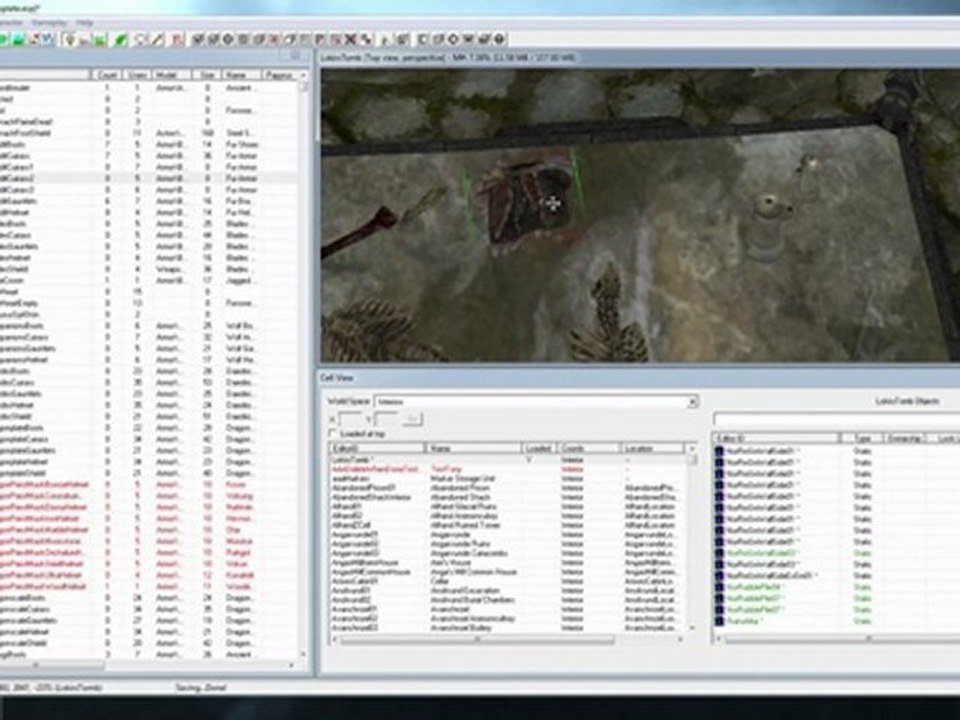This screenshot has width=960, height=720.
Task: Select the Ansilvund Burial Chambers cell row
Action: coord(508,600)
